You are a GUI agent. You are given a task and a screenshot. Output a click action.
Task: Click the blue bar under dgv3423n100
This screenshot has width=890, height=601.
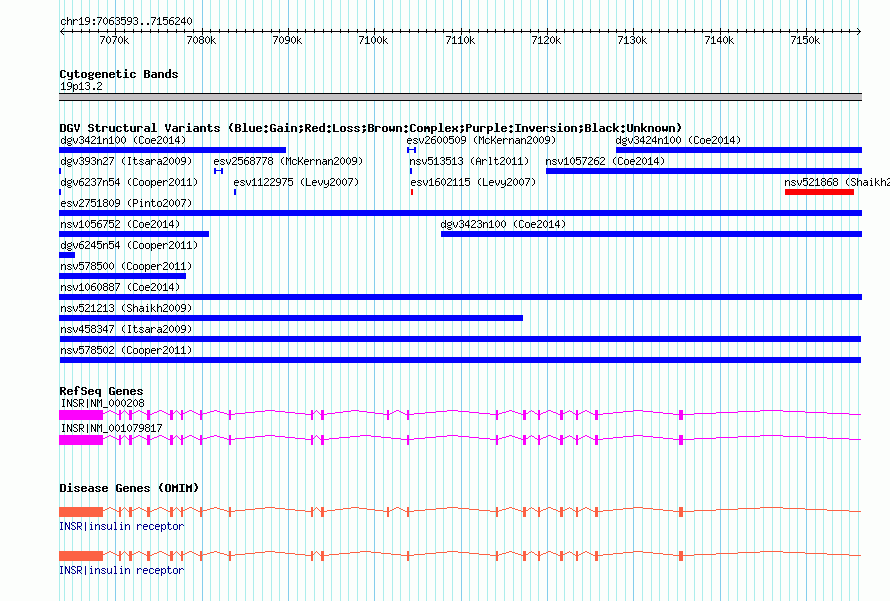click(x=652, y=234)
